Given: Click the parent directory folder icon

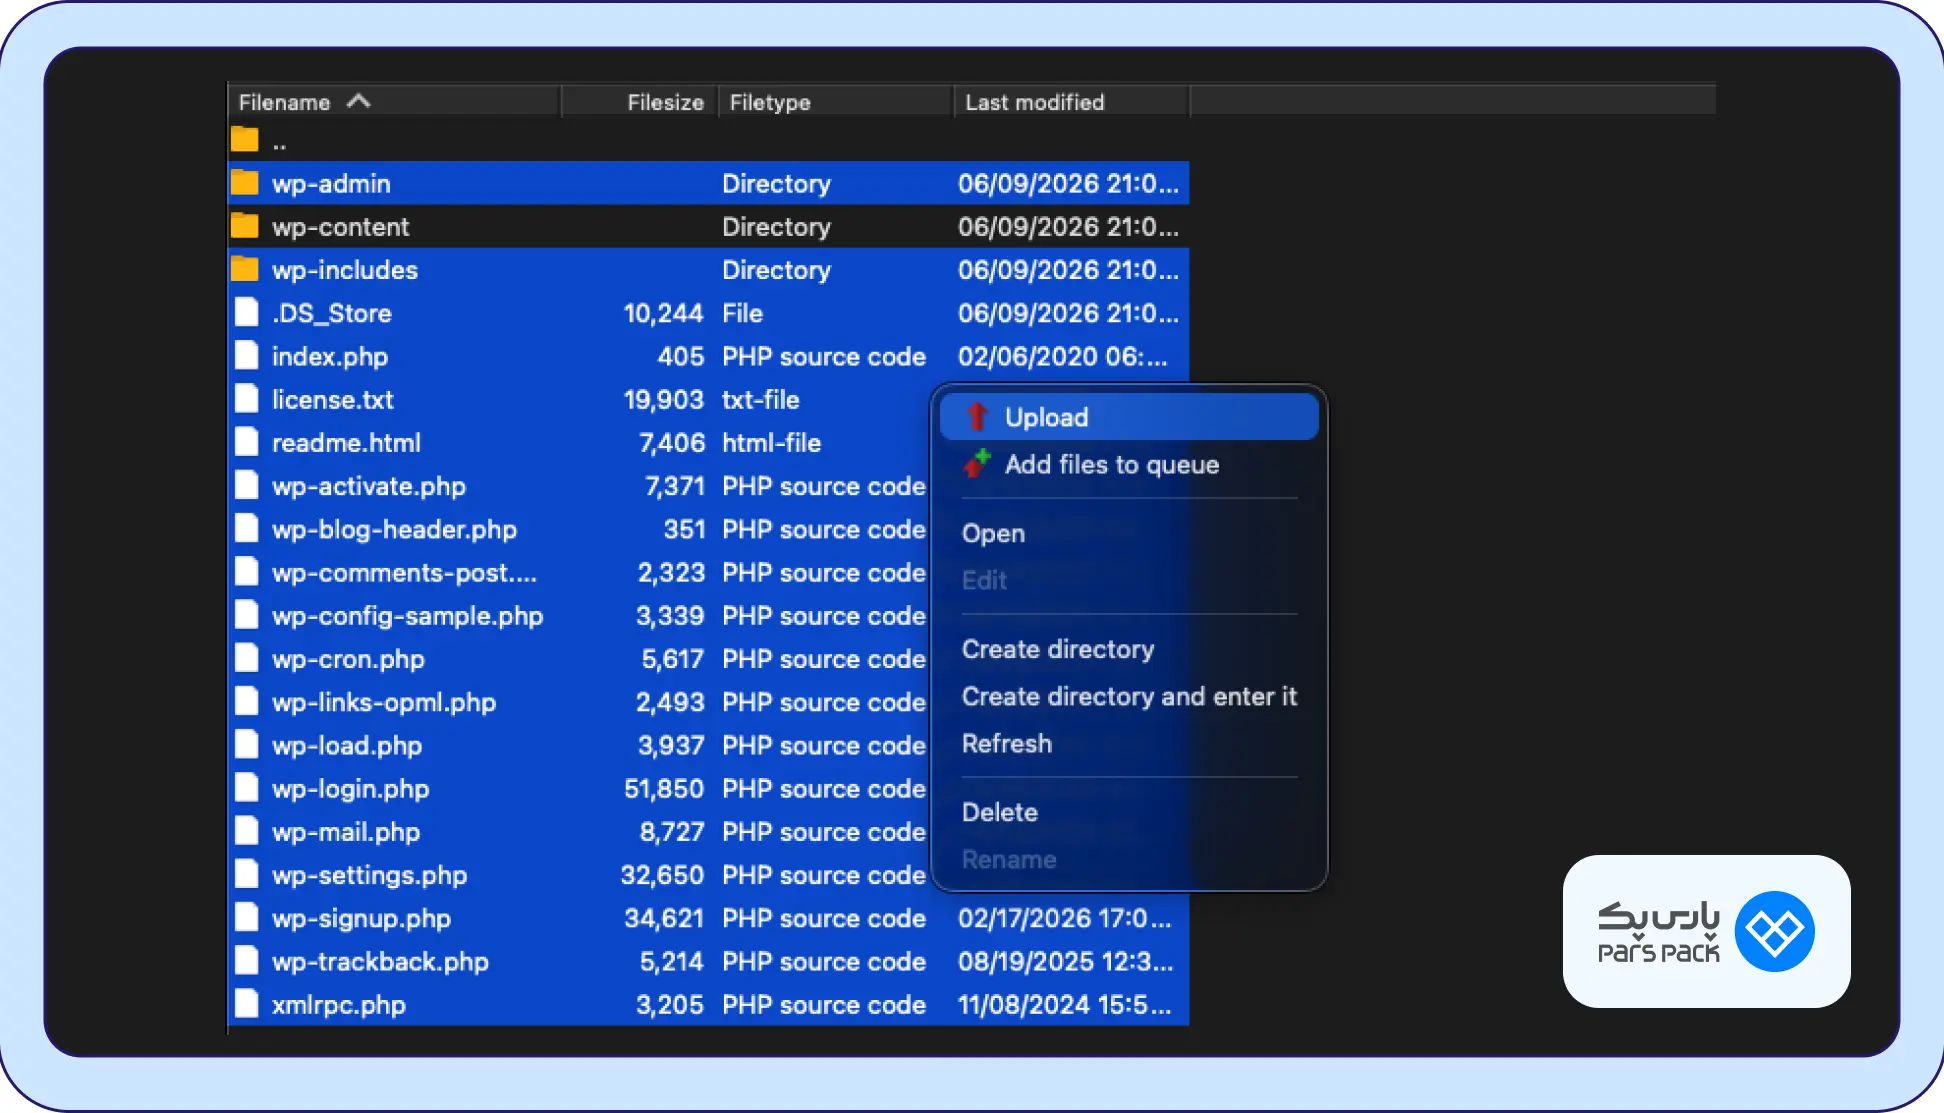Looking at the screenshot, I should pos(245,138).
